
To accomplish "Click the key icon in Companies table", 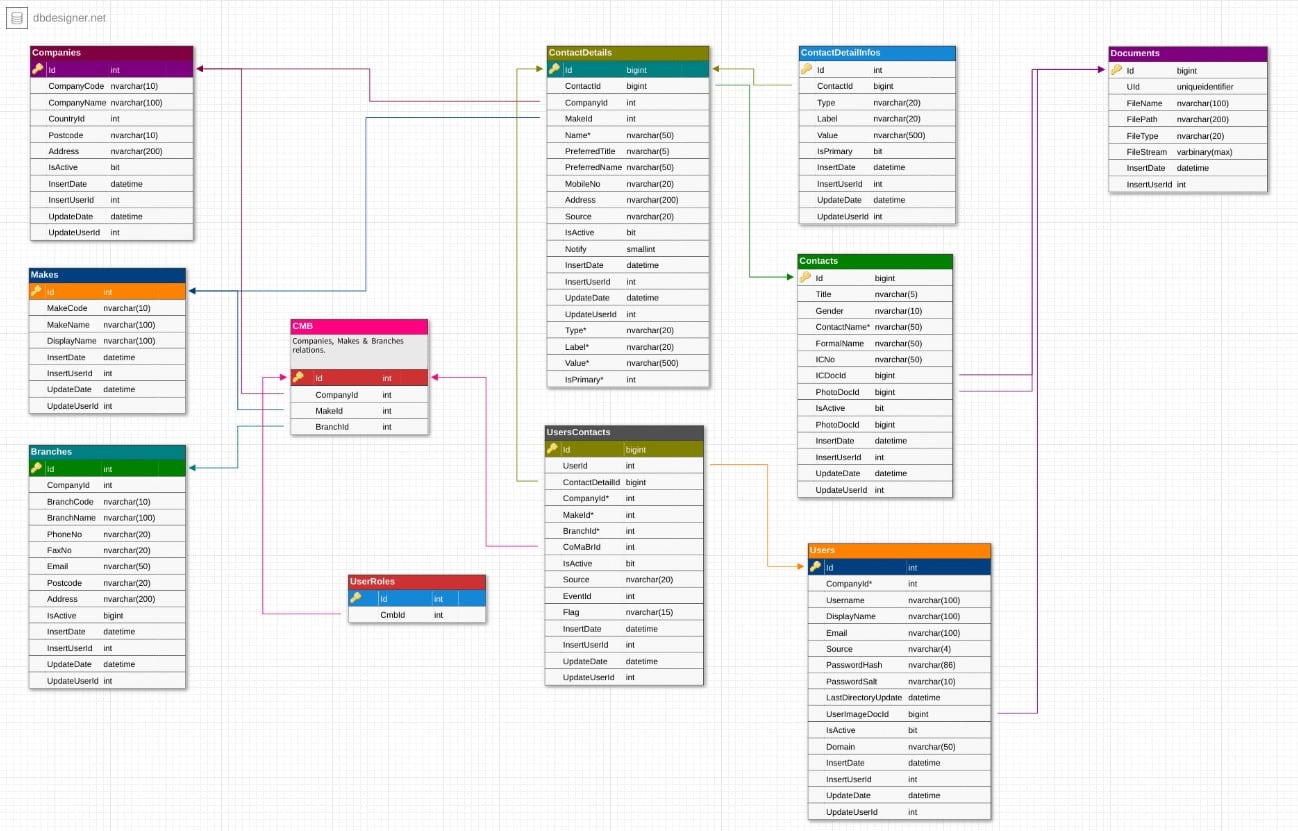I will [38, 70].
